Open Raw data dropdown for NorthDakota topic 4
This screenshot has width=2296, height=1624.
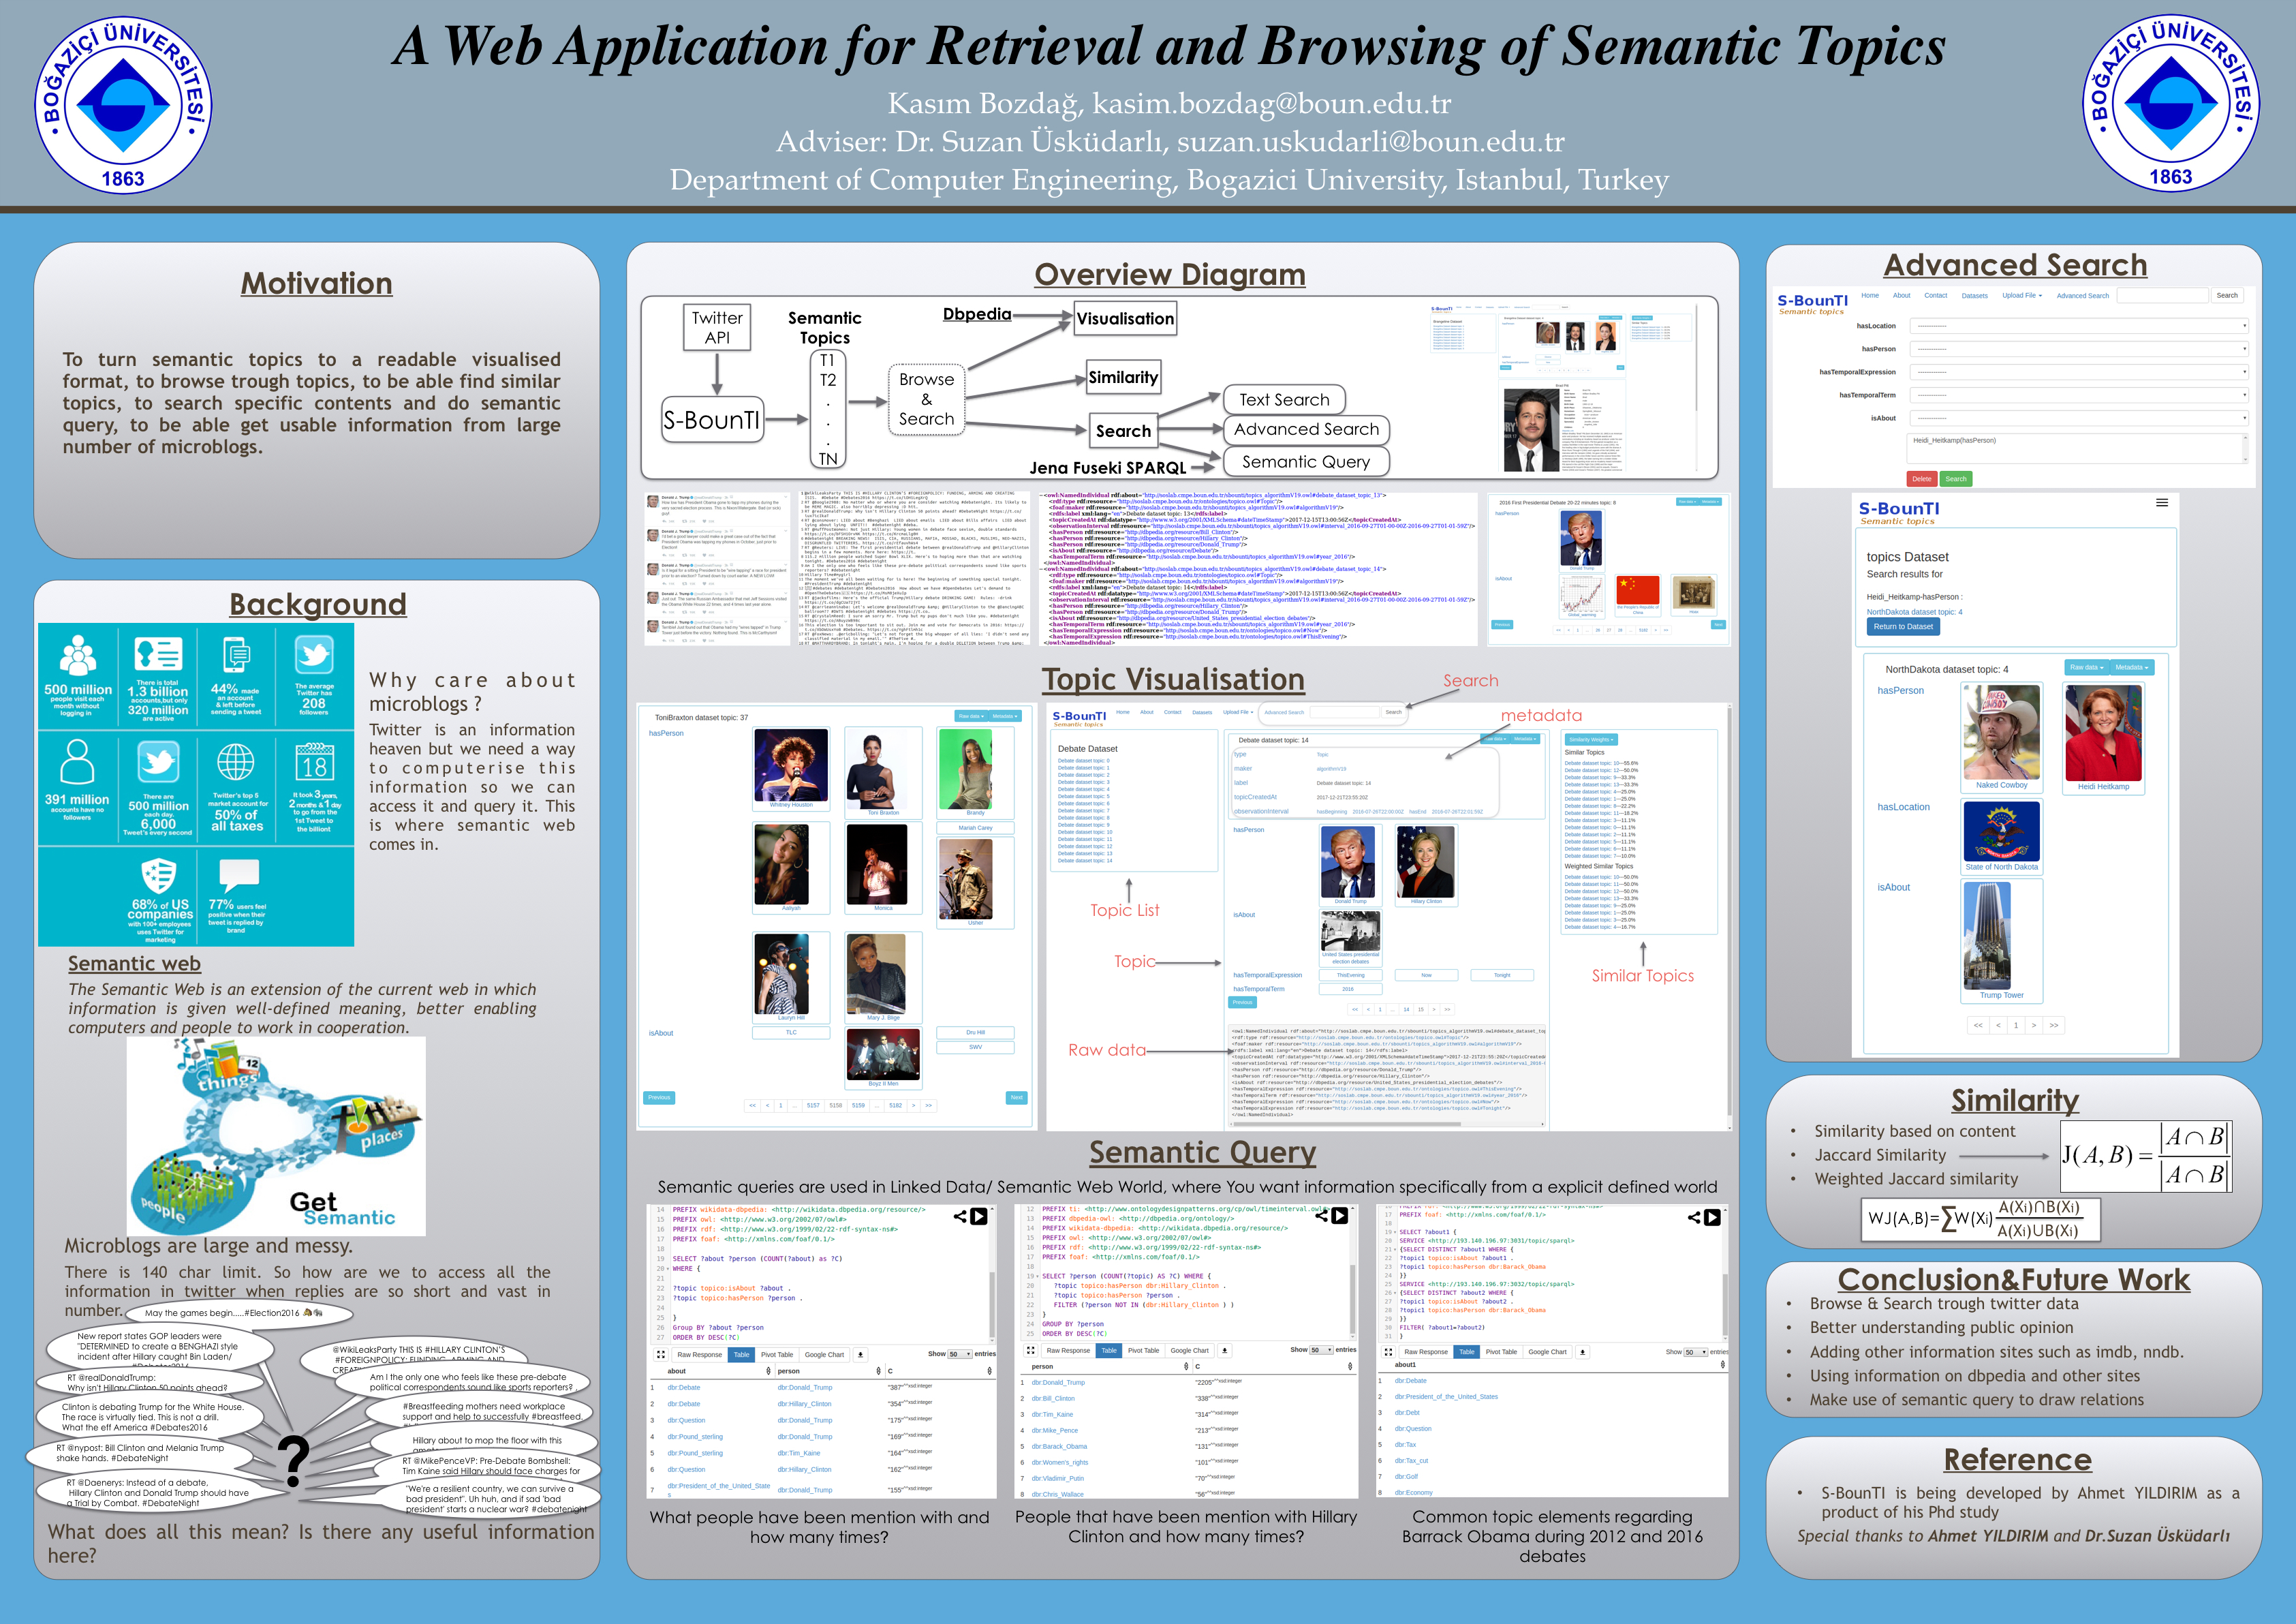2086,667
